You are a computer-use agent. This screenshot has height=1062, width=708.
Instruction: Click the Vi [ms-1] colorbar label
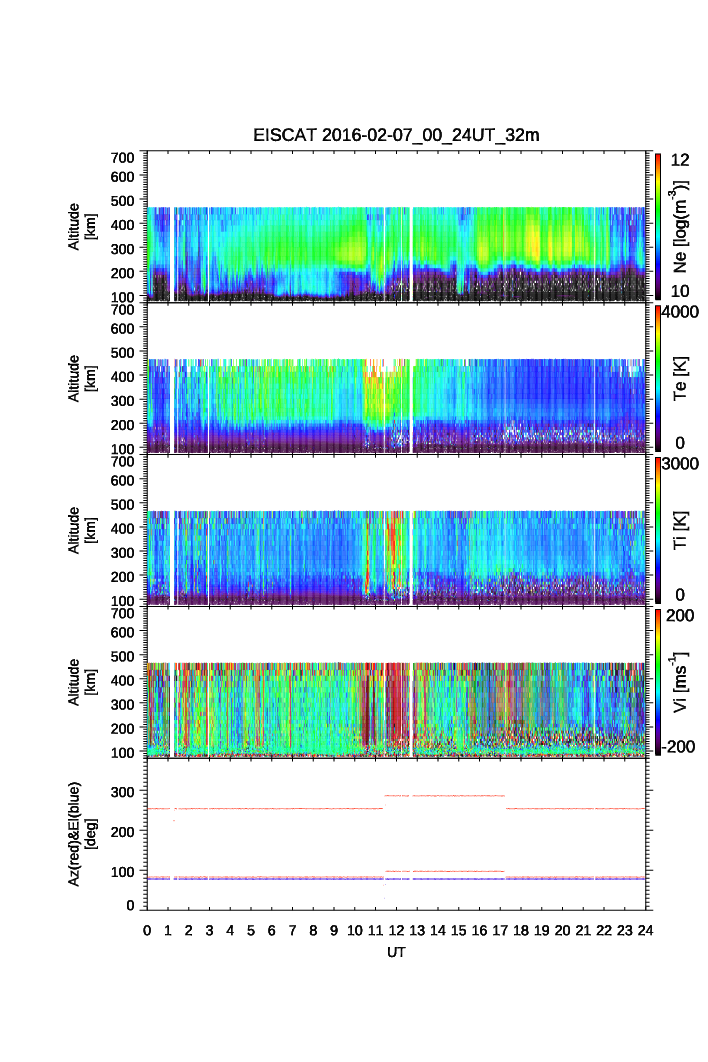point(680,682)
